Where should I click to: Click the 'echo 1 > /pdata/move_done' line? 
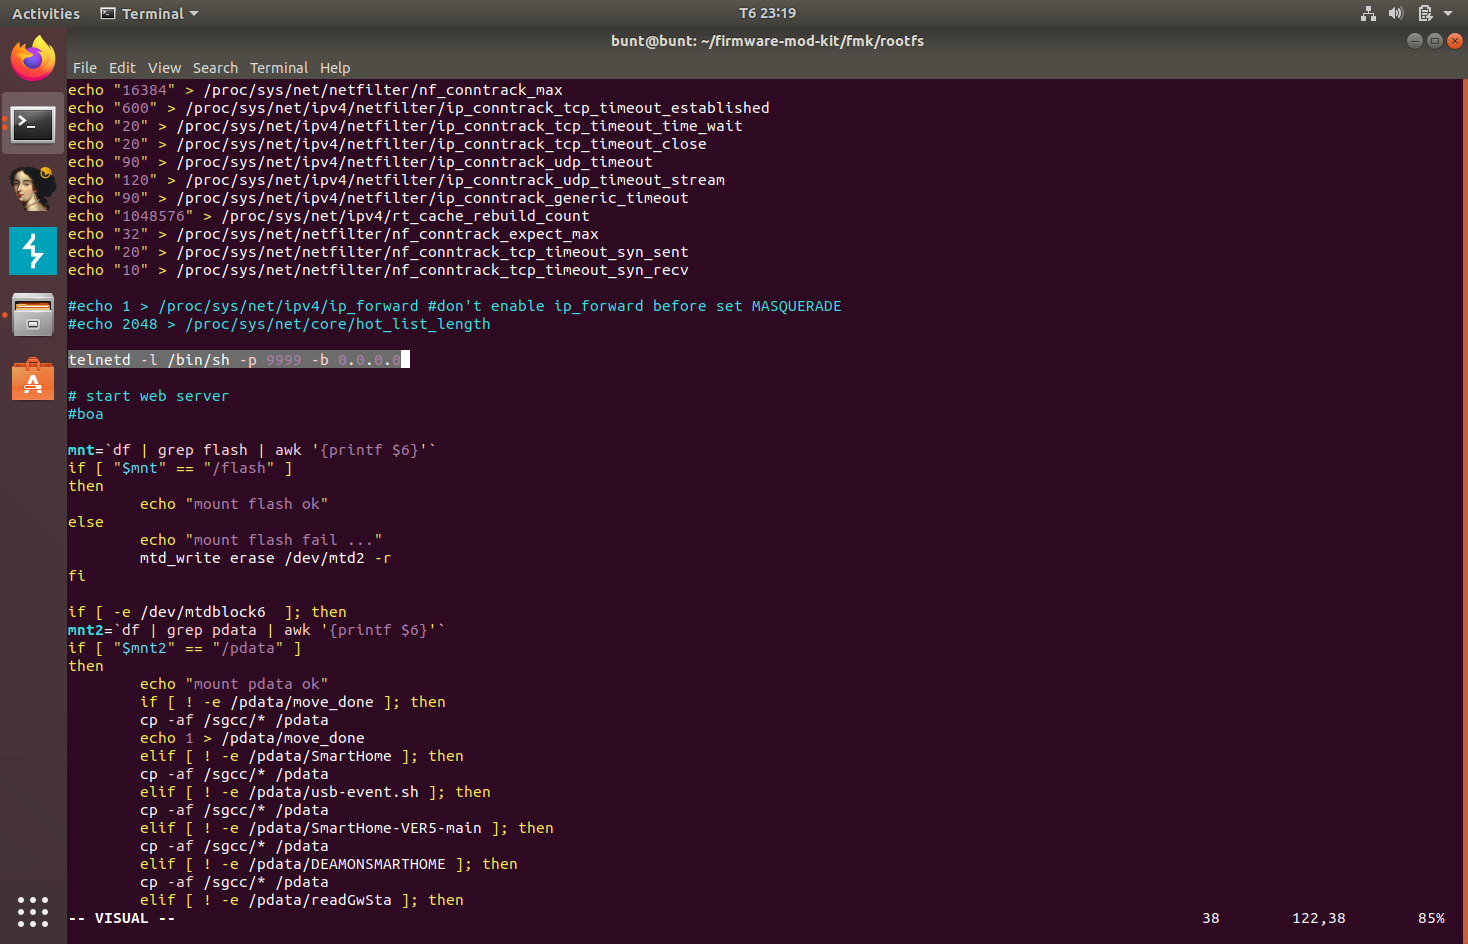[x=252, y=738]
